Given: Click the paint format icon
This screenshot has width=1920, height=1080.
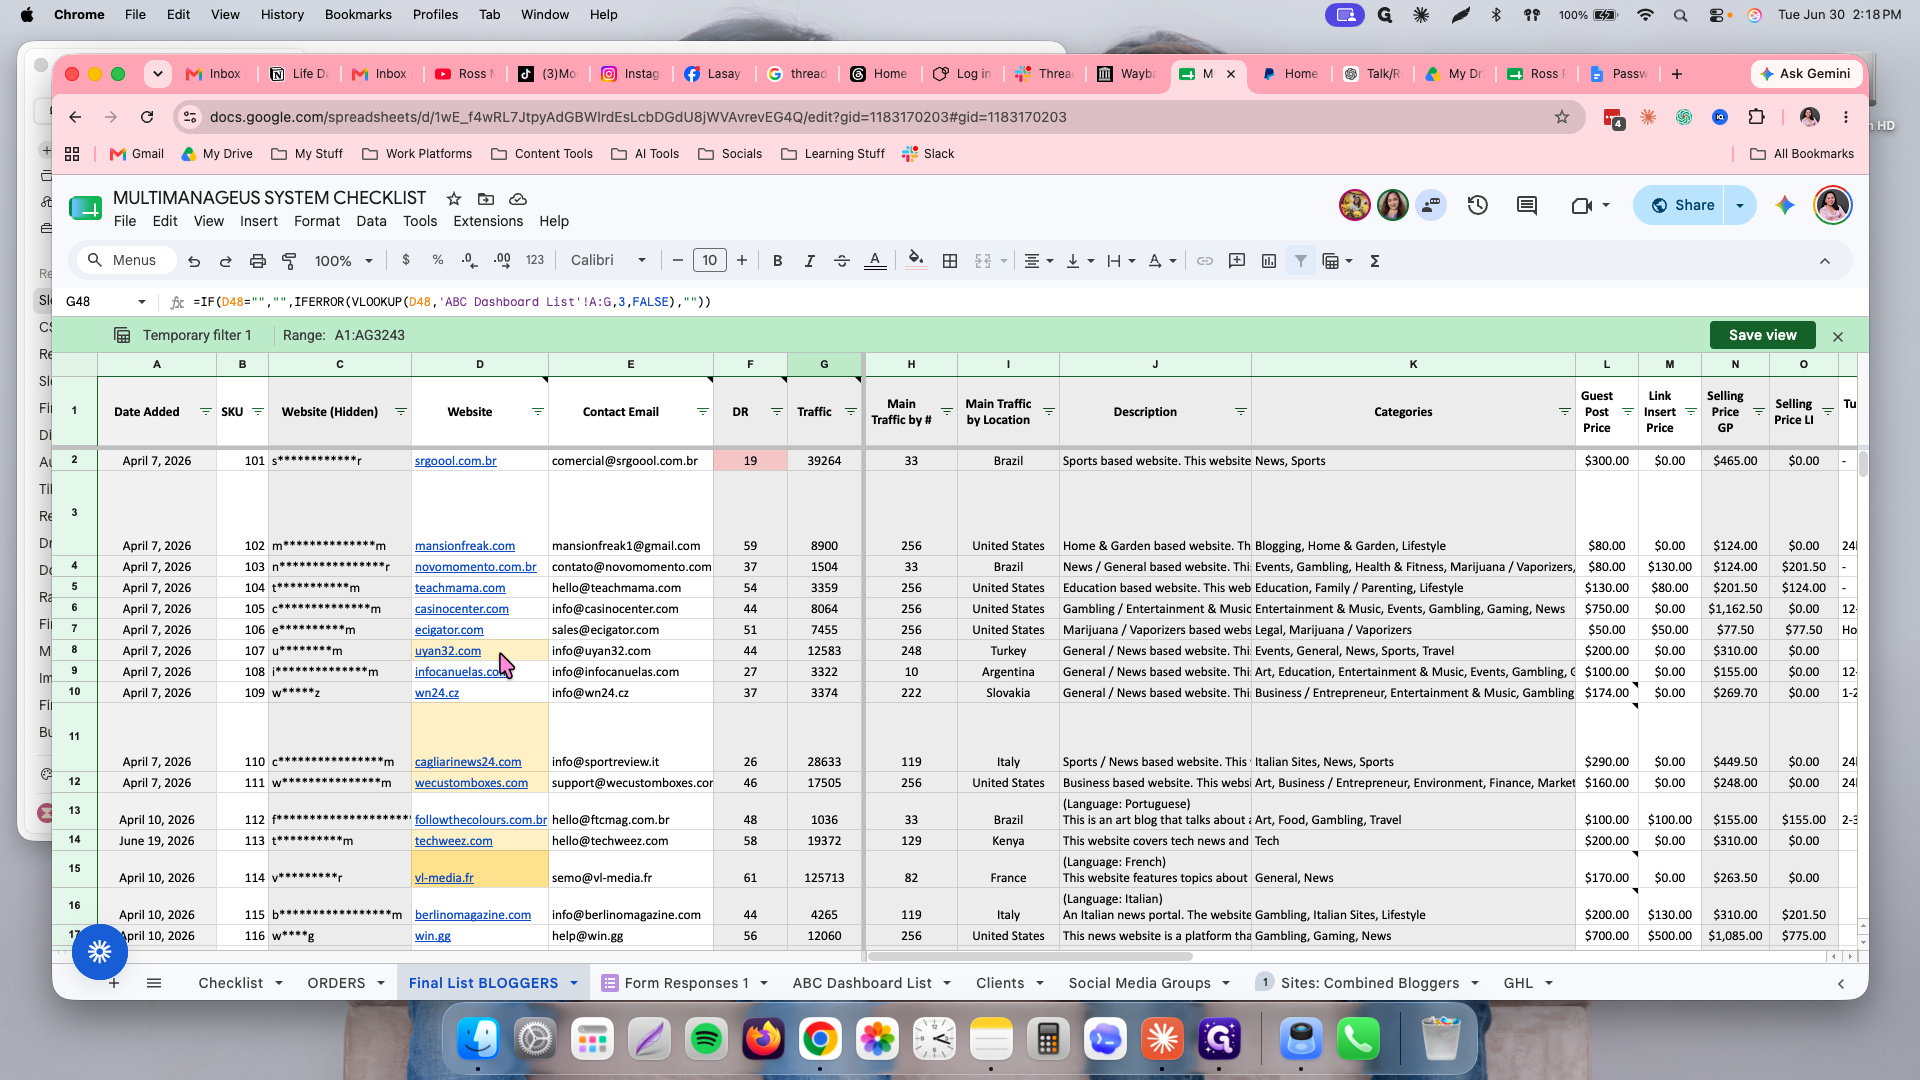Looking at the screenshot, I should pos(289,261).
